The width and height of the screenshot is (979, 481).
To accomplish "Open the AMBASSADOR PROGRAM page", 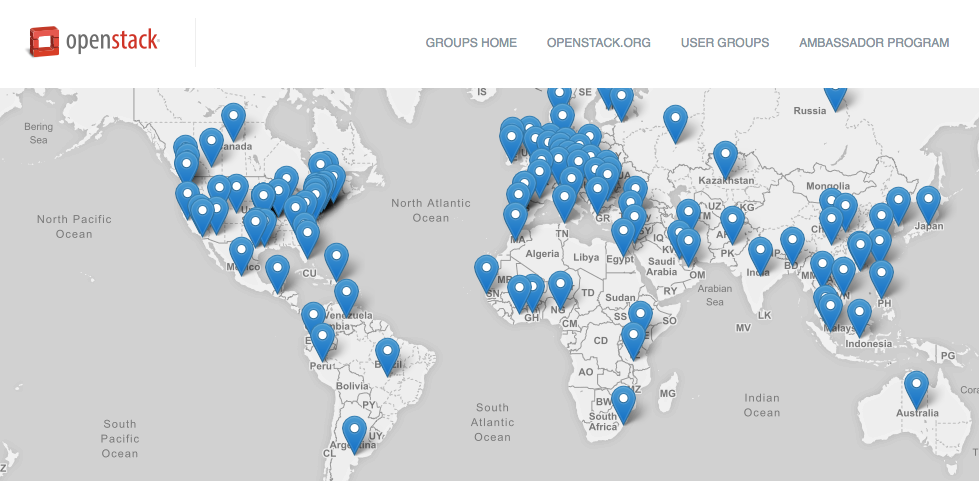I will click(874, 42).
